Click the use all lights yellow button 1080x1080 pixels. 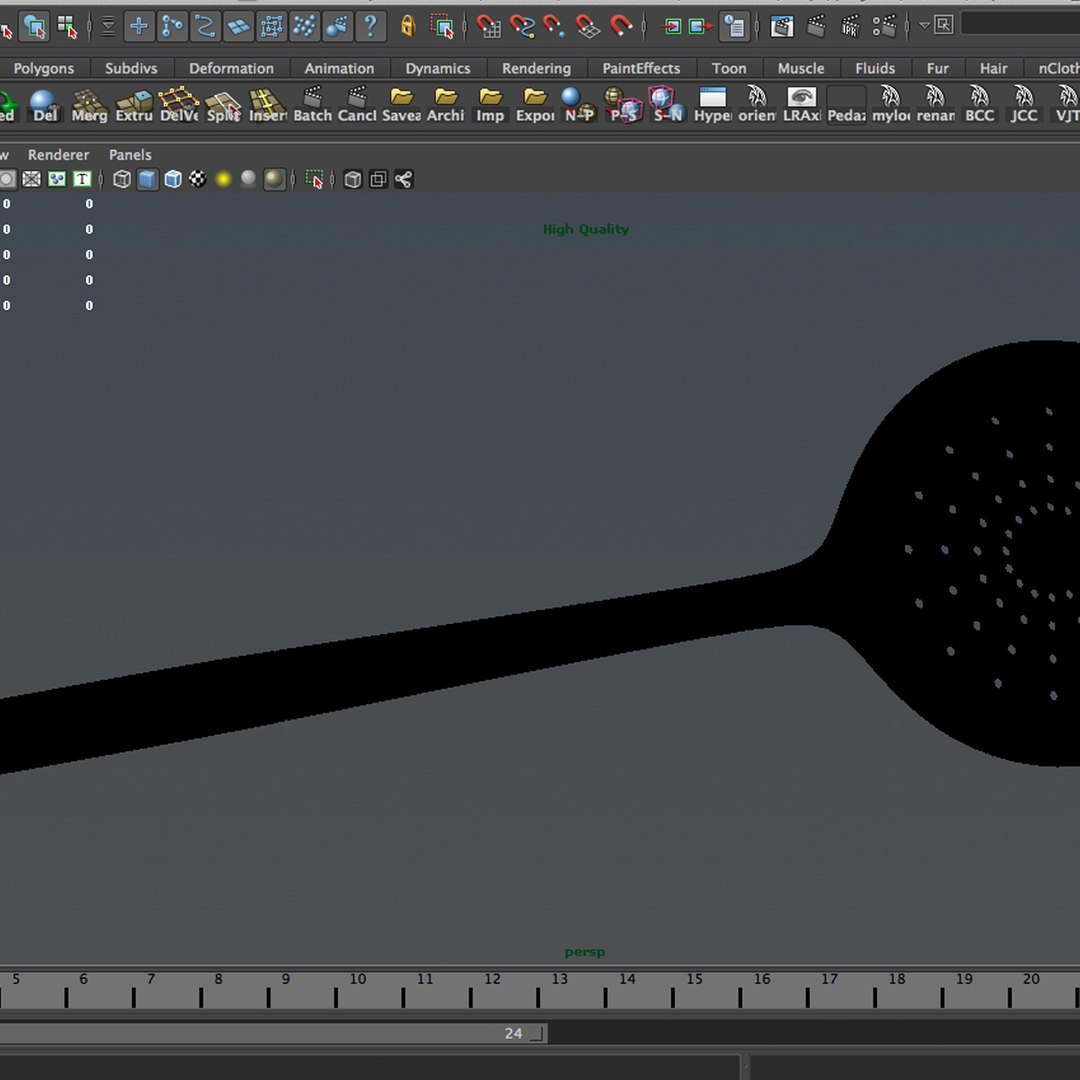click(223, 180)
